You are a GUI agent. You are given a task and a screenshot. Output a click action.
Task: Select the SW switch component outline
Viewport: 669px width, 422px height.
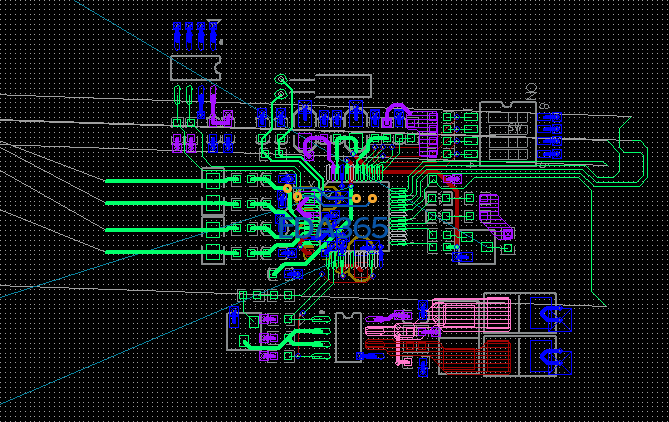click(x=508, y=133)
